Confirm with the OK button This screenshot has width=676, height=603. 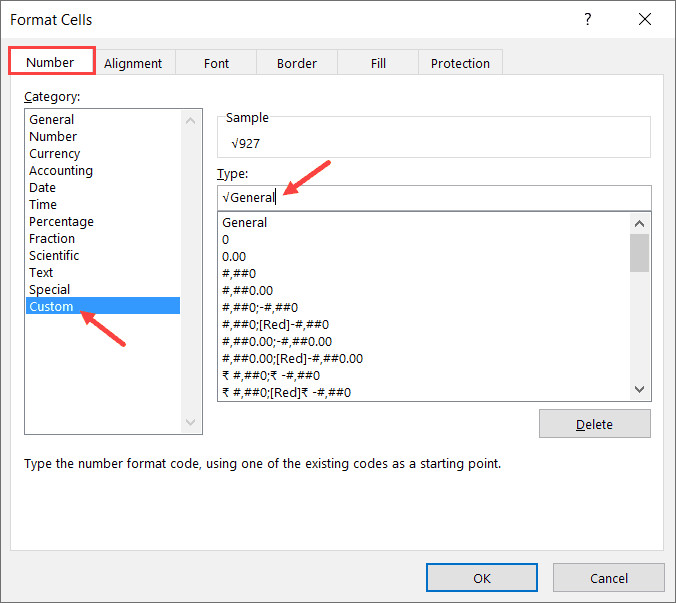click(481, 578)
